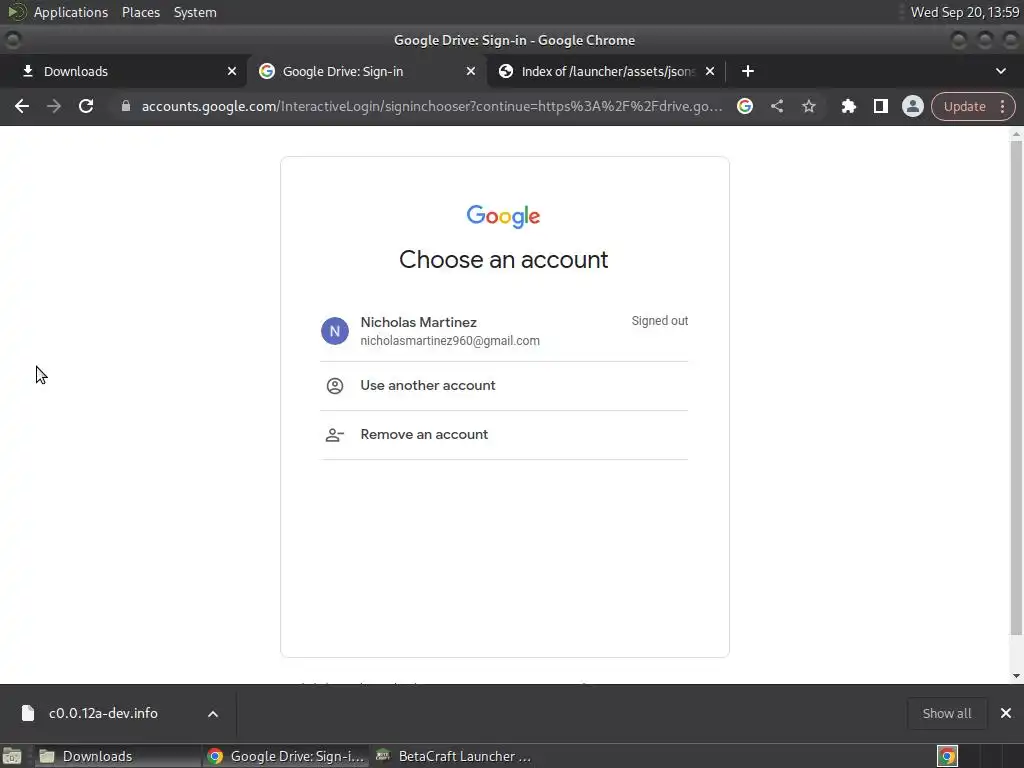
Task: Close the Index of /launcher tab
Action: pos(710,71)
